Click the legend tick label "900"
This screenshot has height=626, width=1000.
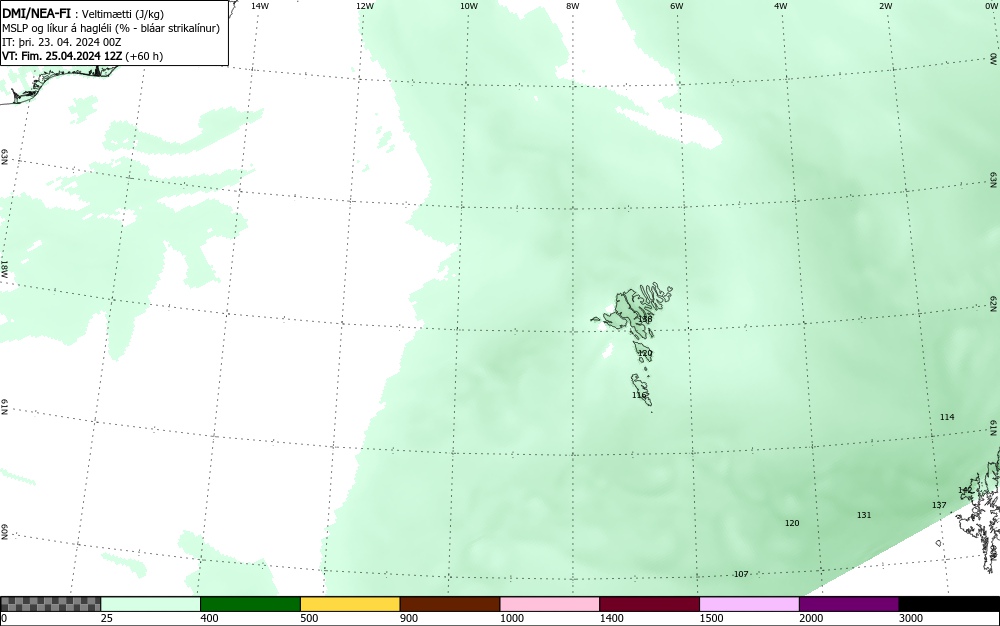(409, 618)
